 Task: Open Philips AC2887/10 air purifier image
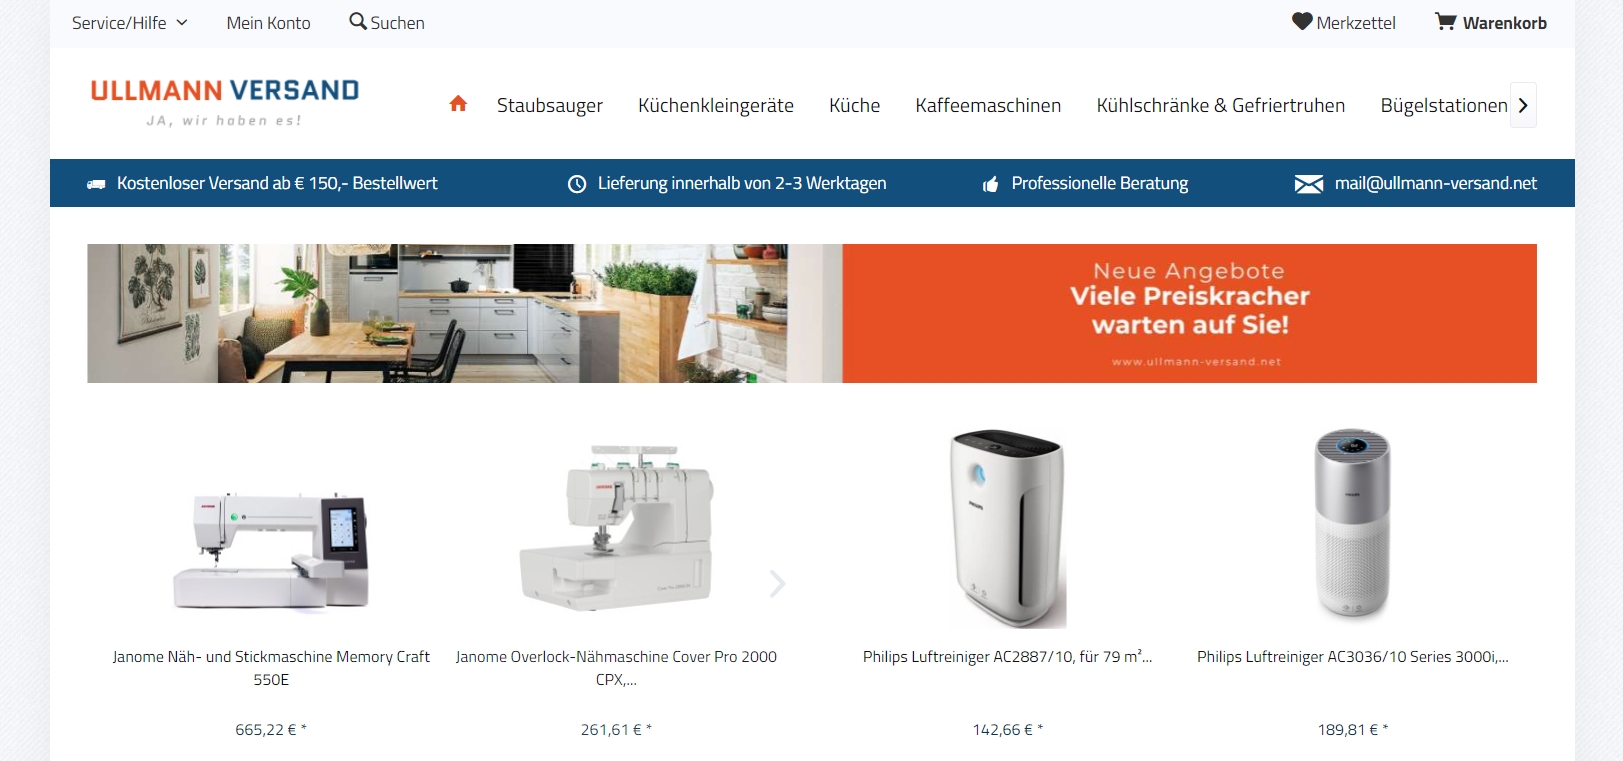point(1008,528)
